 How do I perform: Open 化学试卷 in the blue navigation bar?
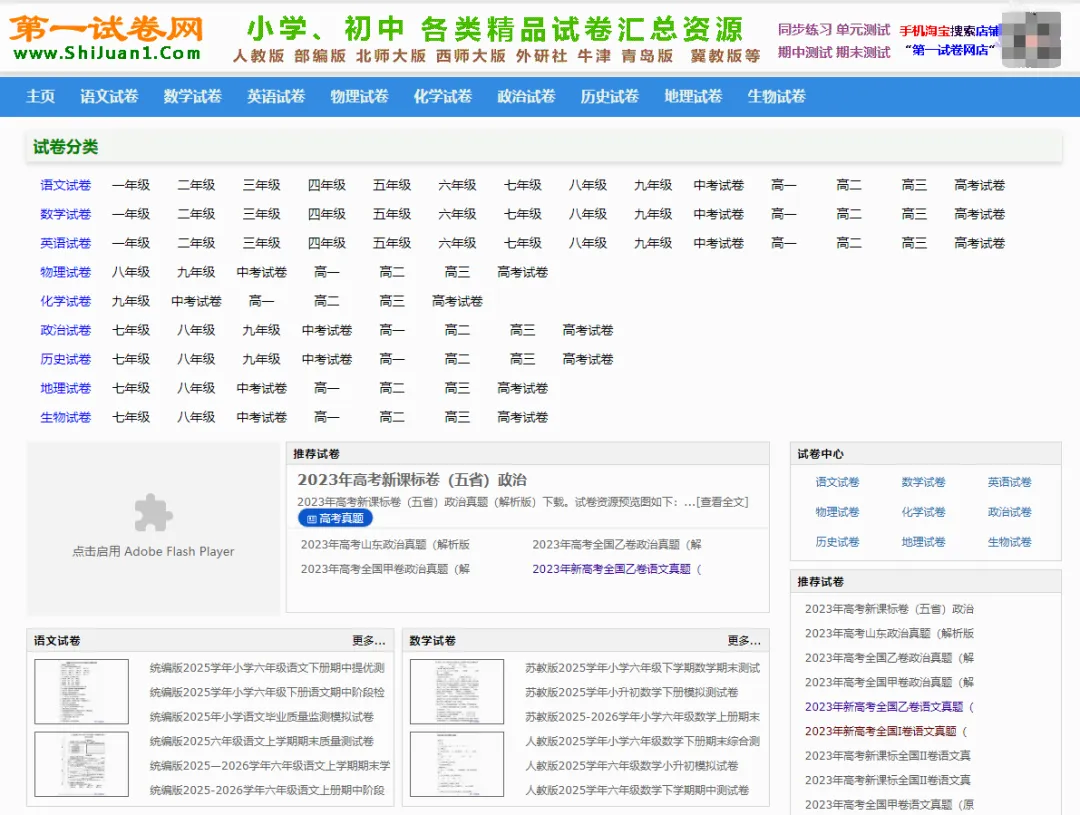point(443,96)
